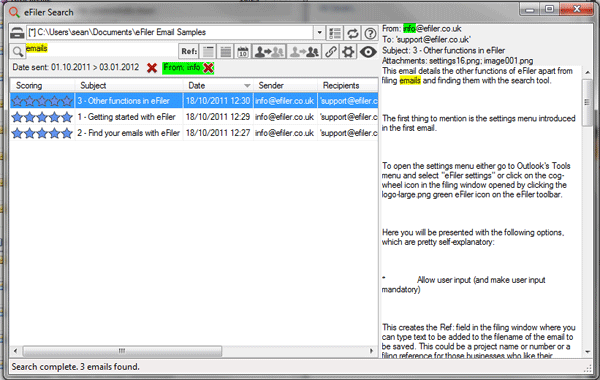Click the 'To: support@efiler.co.uk' preview line
600x380 pixels.
click(x=426, y=39)
